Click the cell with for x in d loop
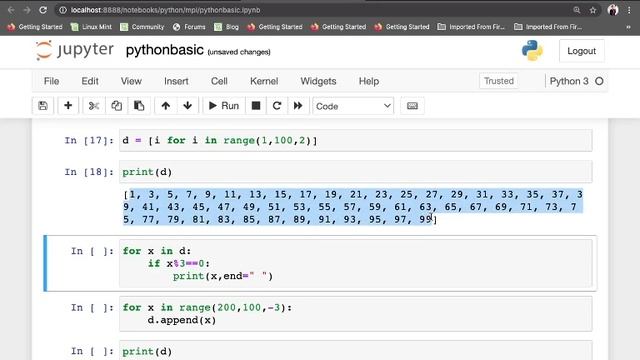Viewport: 640px width, 360px height. pos(356,263)
